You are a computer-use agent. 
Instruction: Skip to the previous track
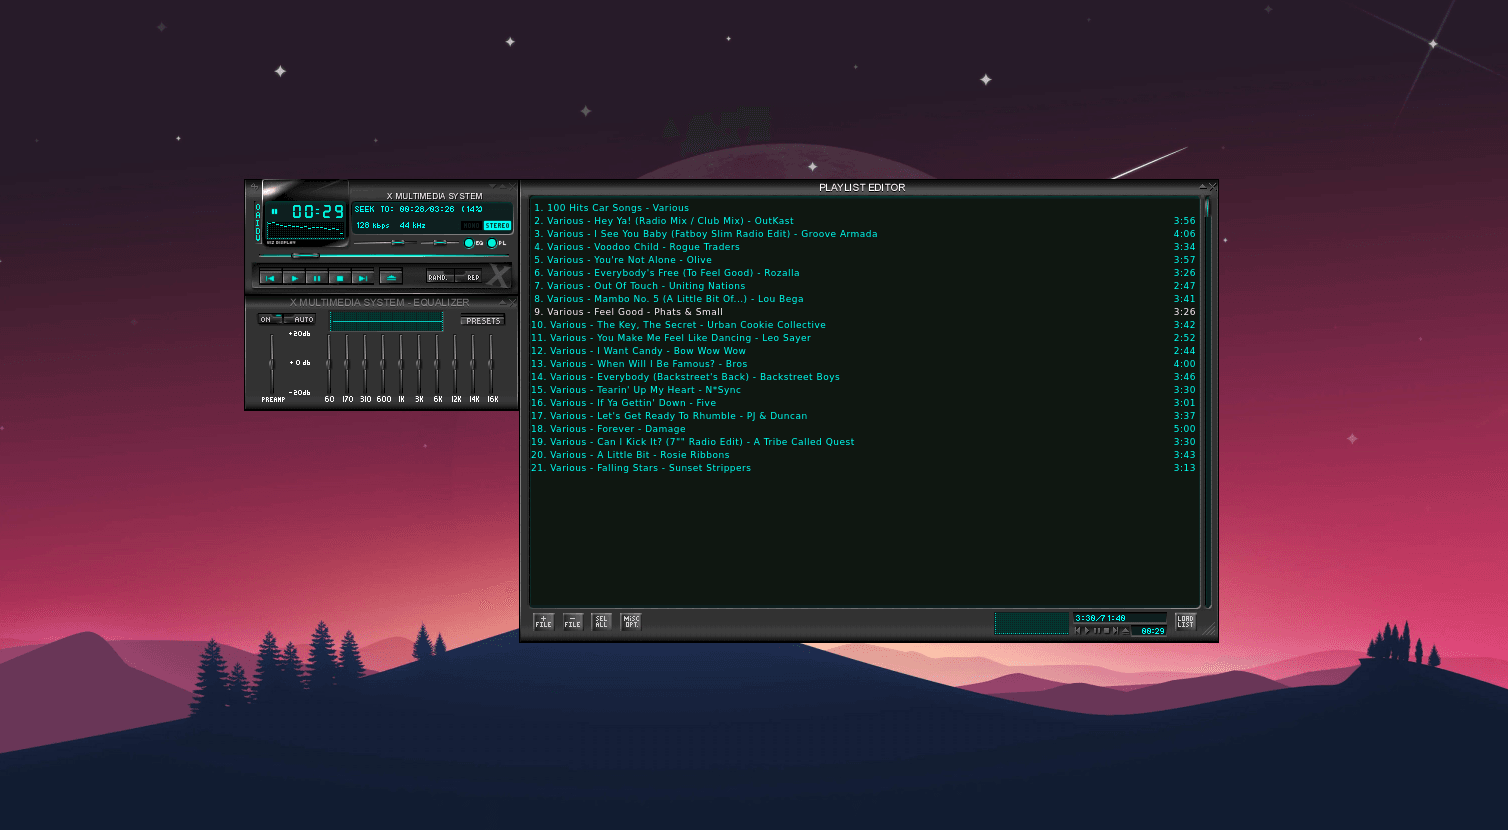[271, 278]
